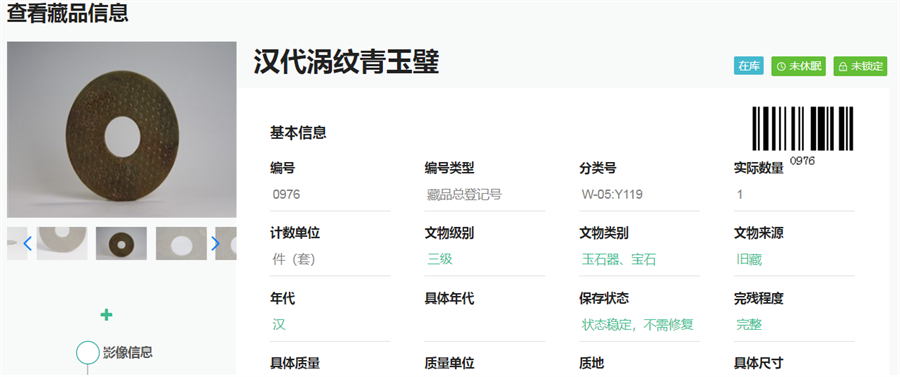The height and width of the screenshot is (377, 900).
Task: Click the 编号类型 field 藏品总登记号
Action: 484,195
